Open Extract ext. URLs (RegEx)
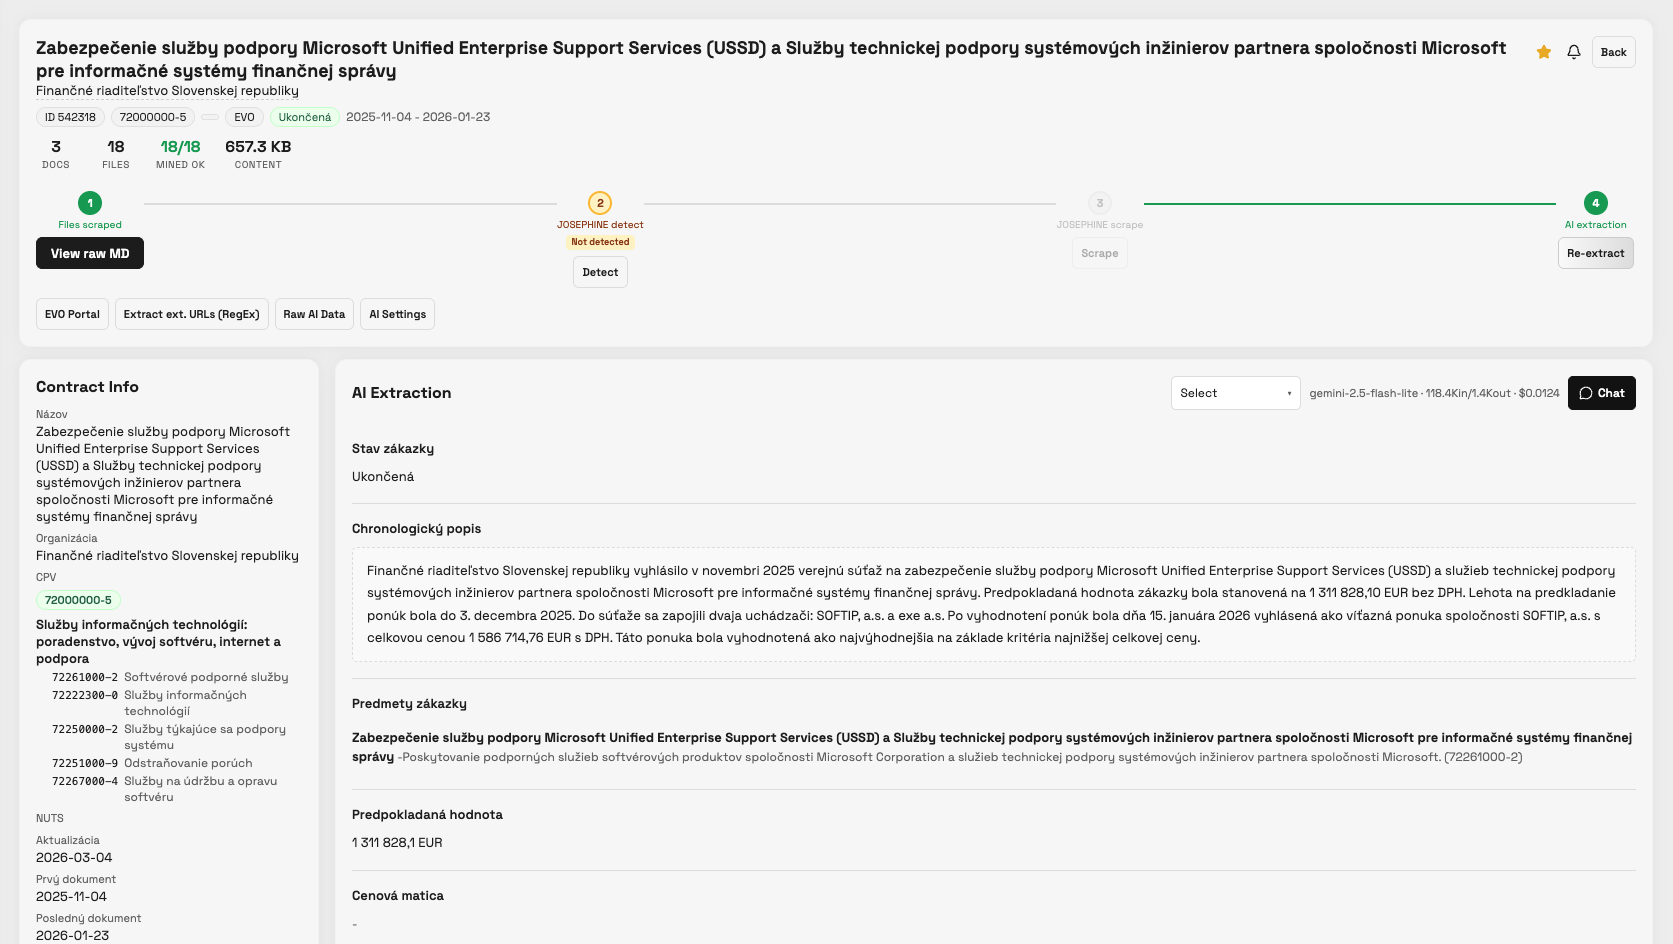1673x944 pixels. [x=191, y=313]
